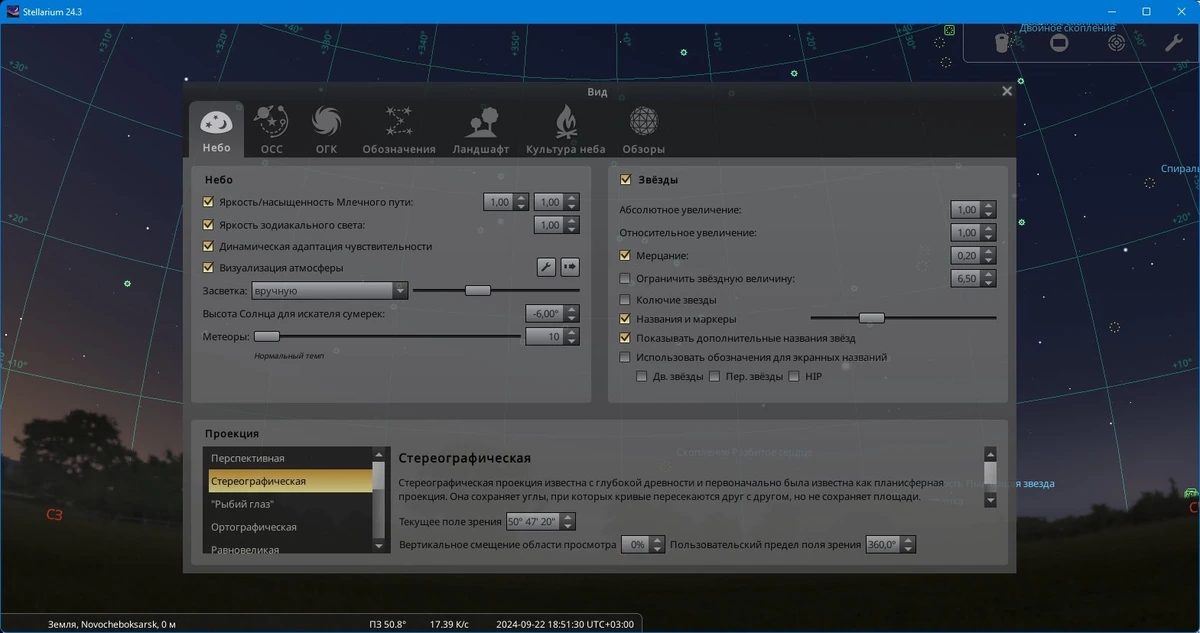Click the red СЗ compass label

tap(54, 515)
